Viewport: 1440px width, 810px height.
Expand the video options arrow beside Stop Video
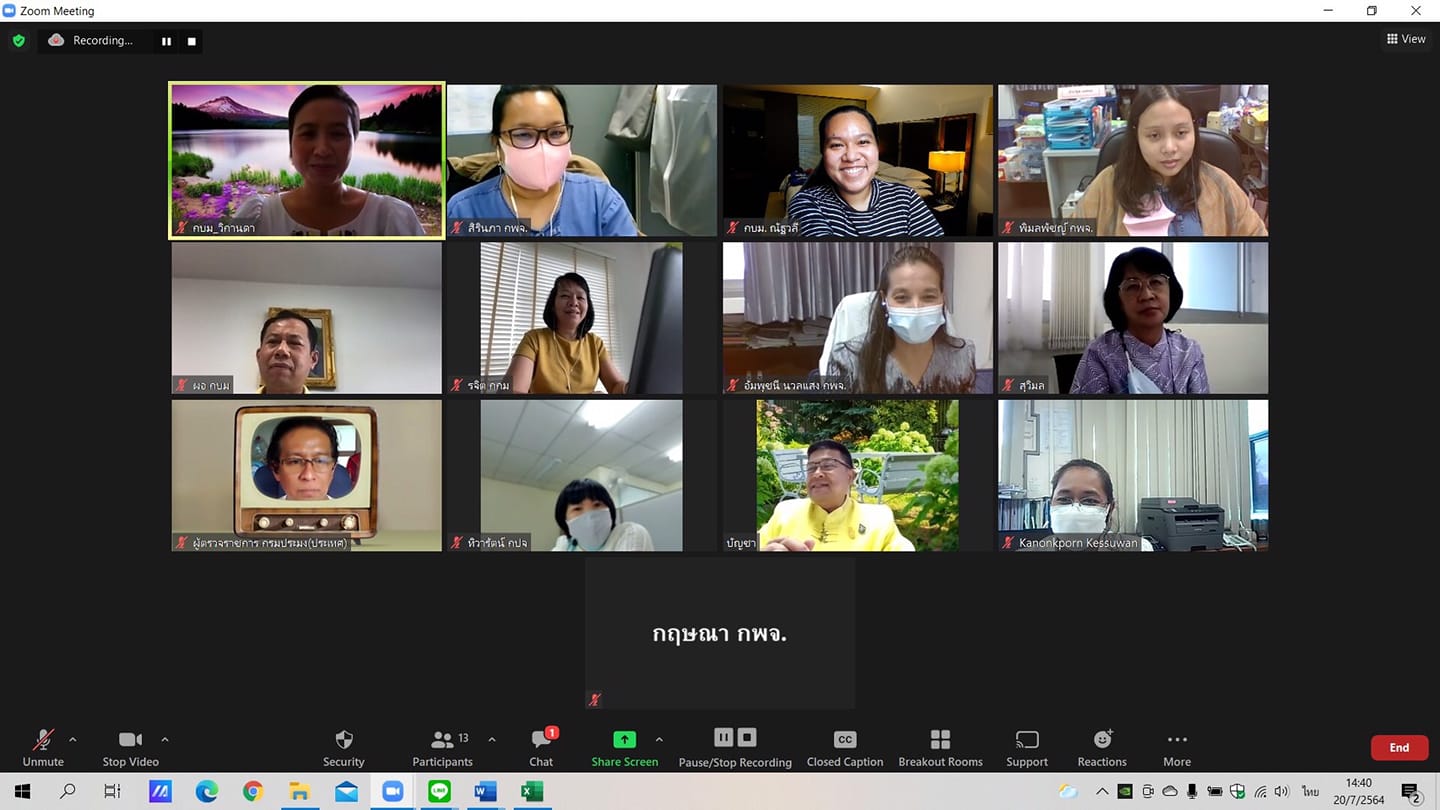click(x=165, y=740)
